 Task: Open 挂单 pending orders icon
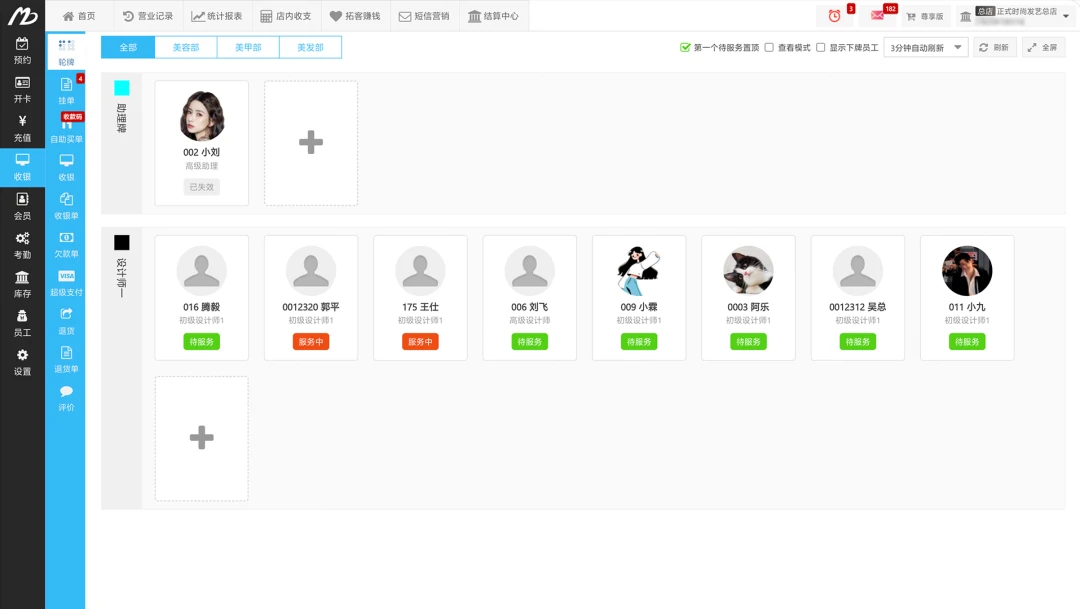pyautogui.click(x=66, y=91)
